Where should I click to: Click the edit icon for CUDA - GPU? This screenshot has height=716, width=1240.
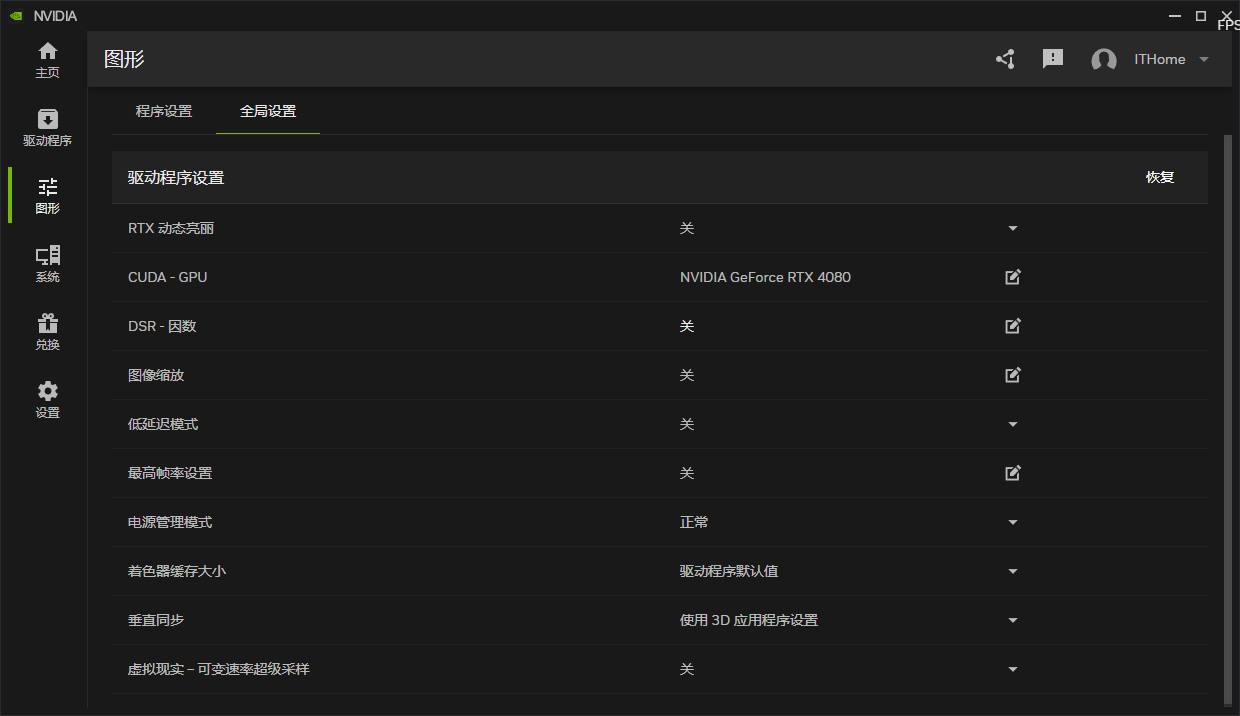coord(1012,277)
